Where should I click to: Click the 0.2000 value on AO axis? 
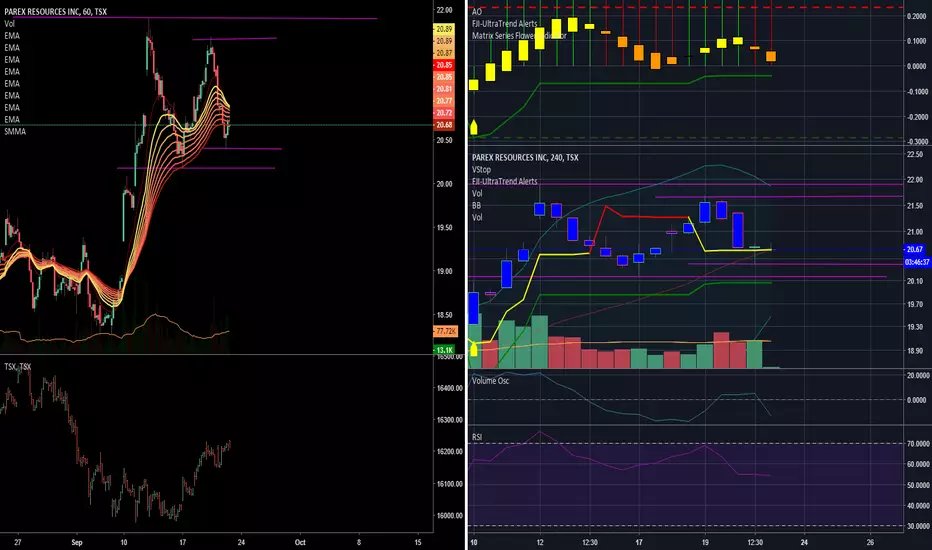click(917, 16)
